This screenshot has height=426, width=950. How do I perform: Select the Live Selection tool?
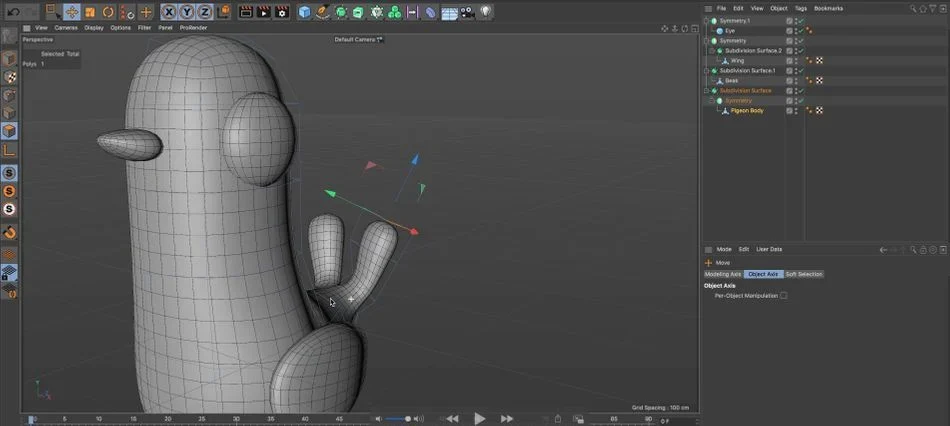coord(53,12)
